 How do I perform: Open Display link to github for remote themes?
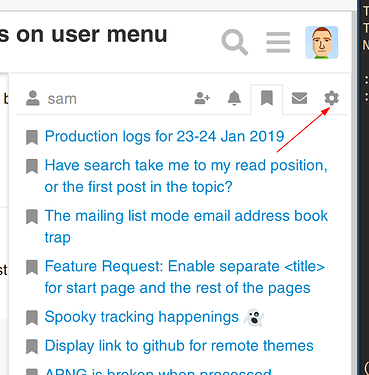(x=179, y=346)
